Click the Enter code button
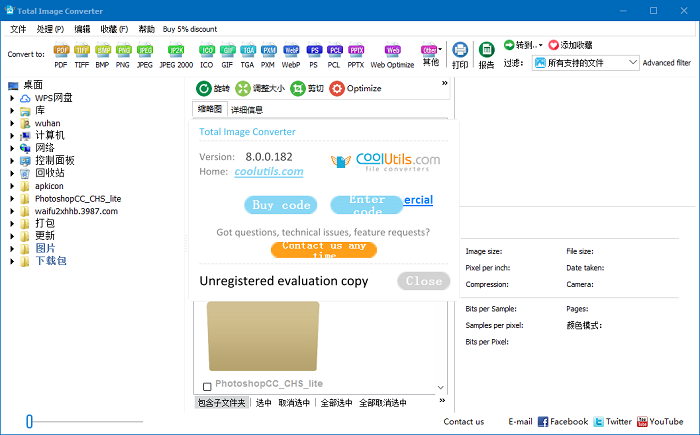Screen dimensions: 700x435 367,205
